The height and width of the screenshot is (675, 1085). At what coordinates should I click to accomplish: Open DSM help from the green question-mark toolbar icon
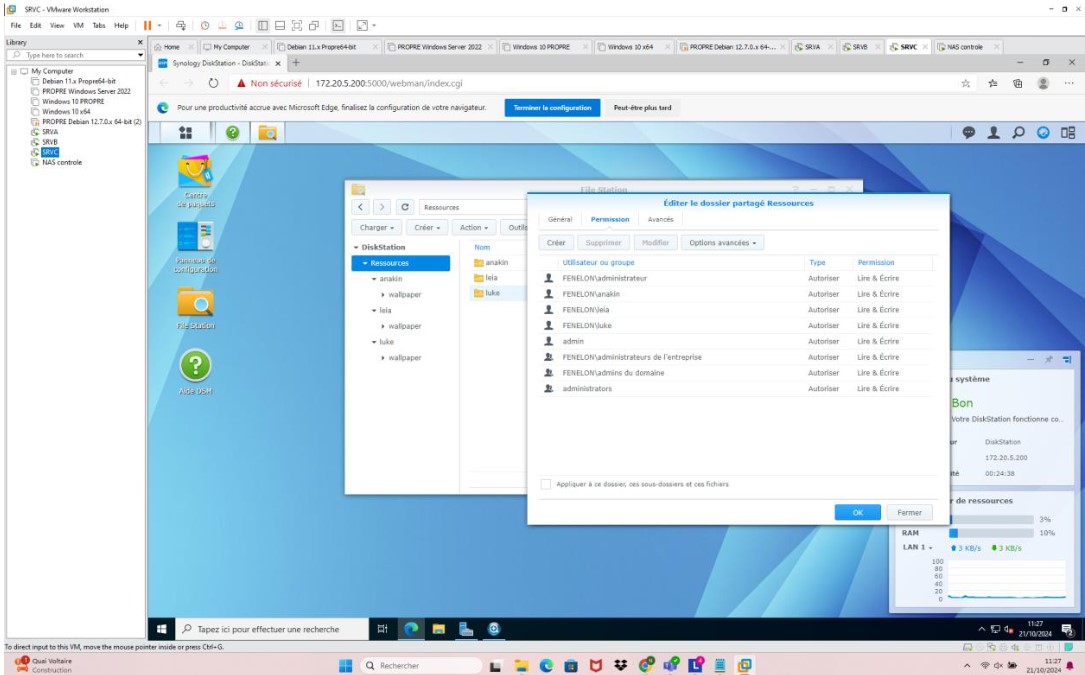(x=232, y=132)
